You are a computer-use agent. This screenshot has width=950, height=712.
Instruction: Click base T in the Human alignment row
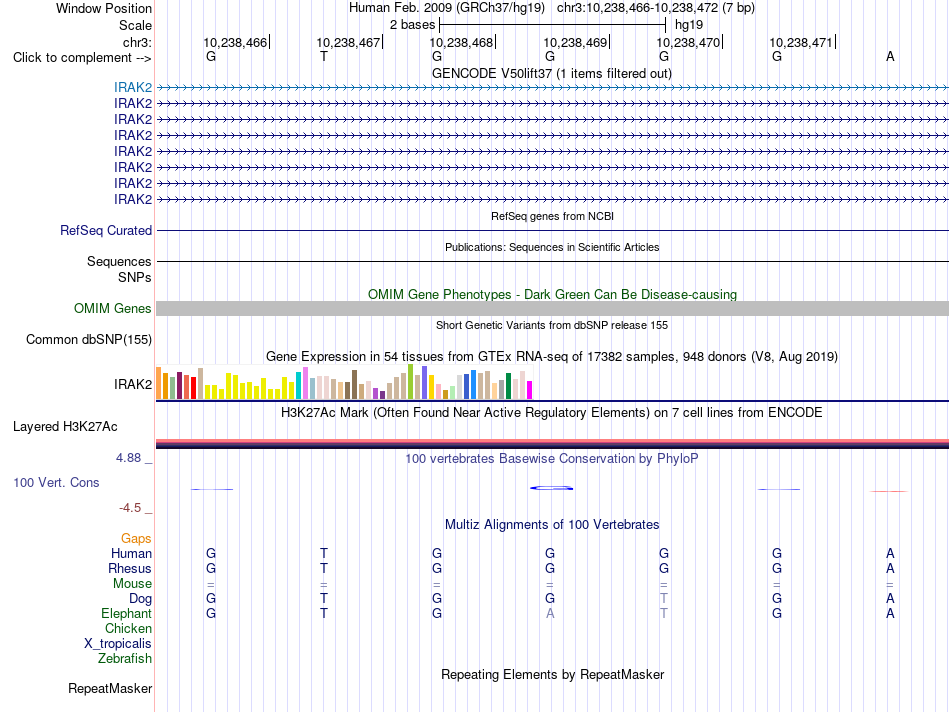pyautogui.click(x=324, y=553)
